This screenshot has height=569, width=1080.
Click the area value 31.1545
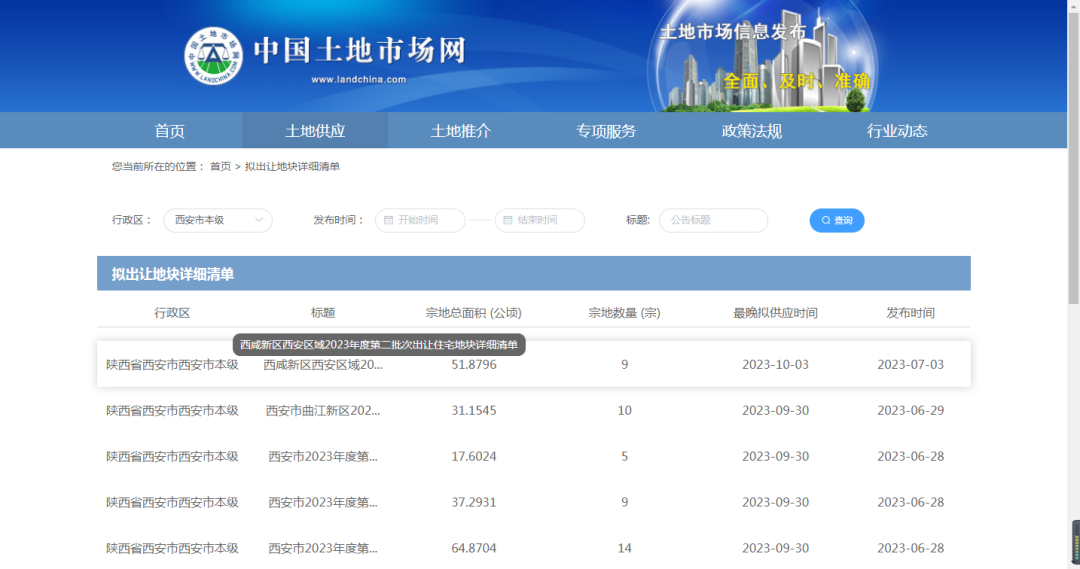pyautogui.click(x=474, y=411)
